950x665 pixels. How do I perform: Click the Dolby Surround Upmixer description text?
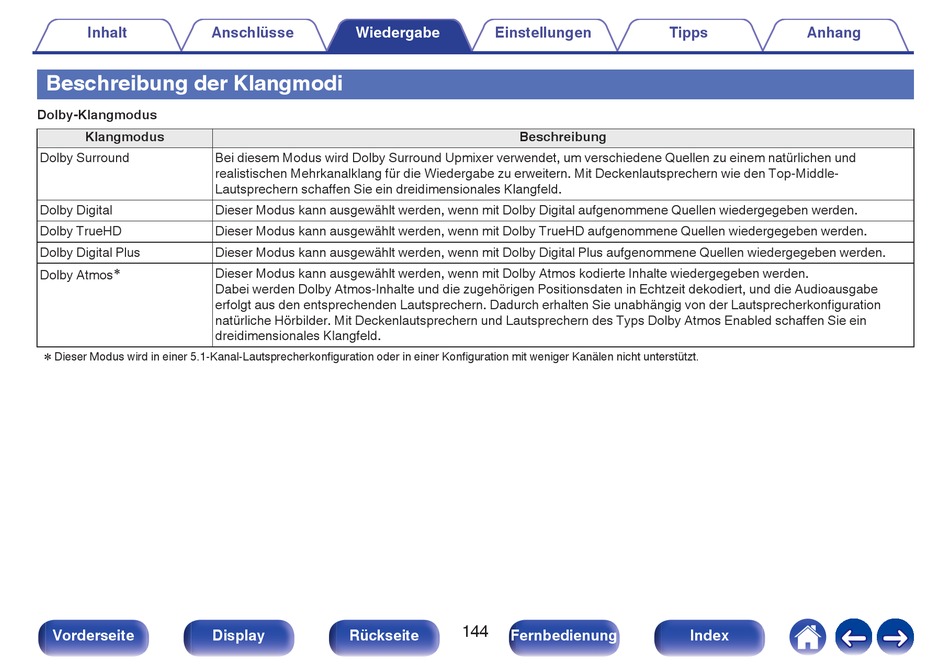pos(536,174)
